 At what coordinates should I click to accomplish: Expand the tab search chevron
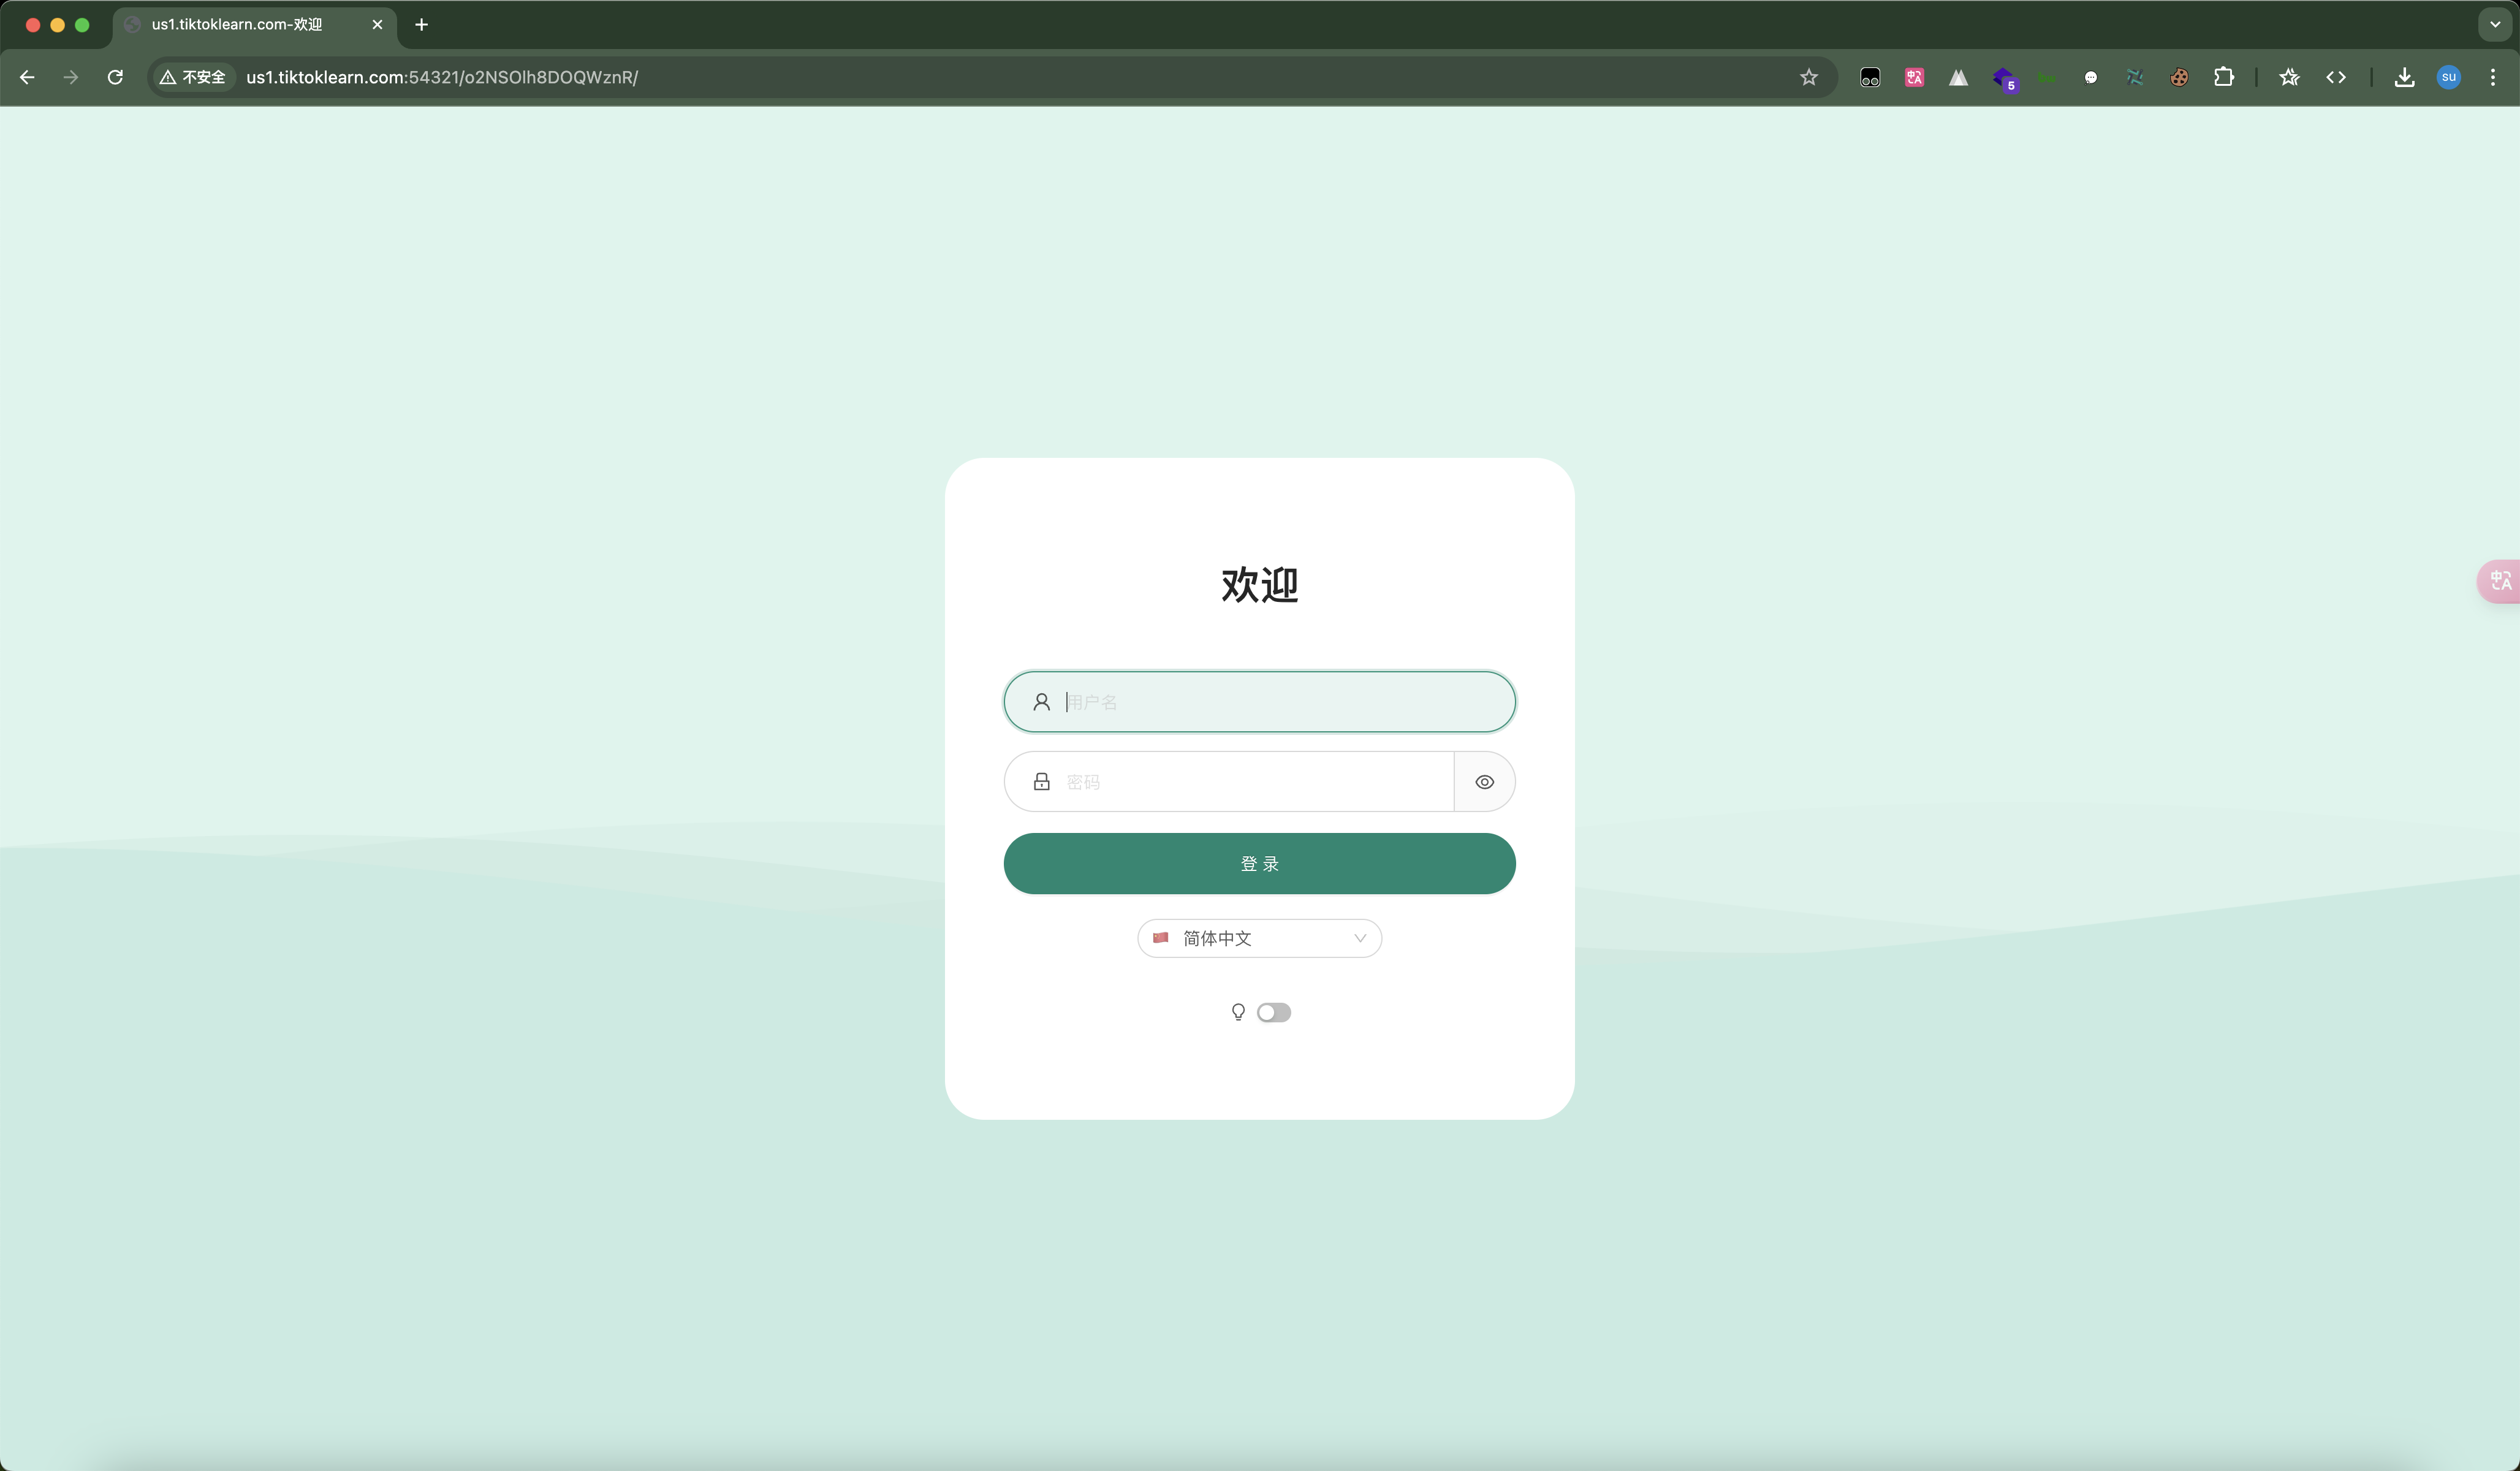point(2494,24)
